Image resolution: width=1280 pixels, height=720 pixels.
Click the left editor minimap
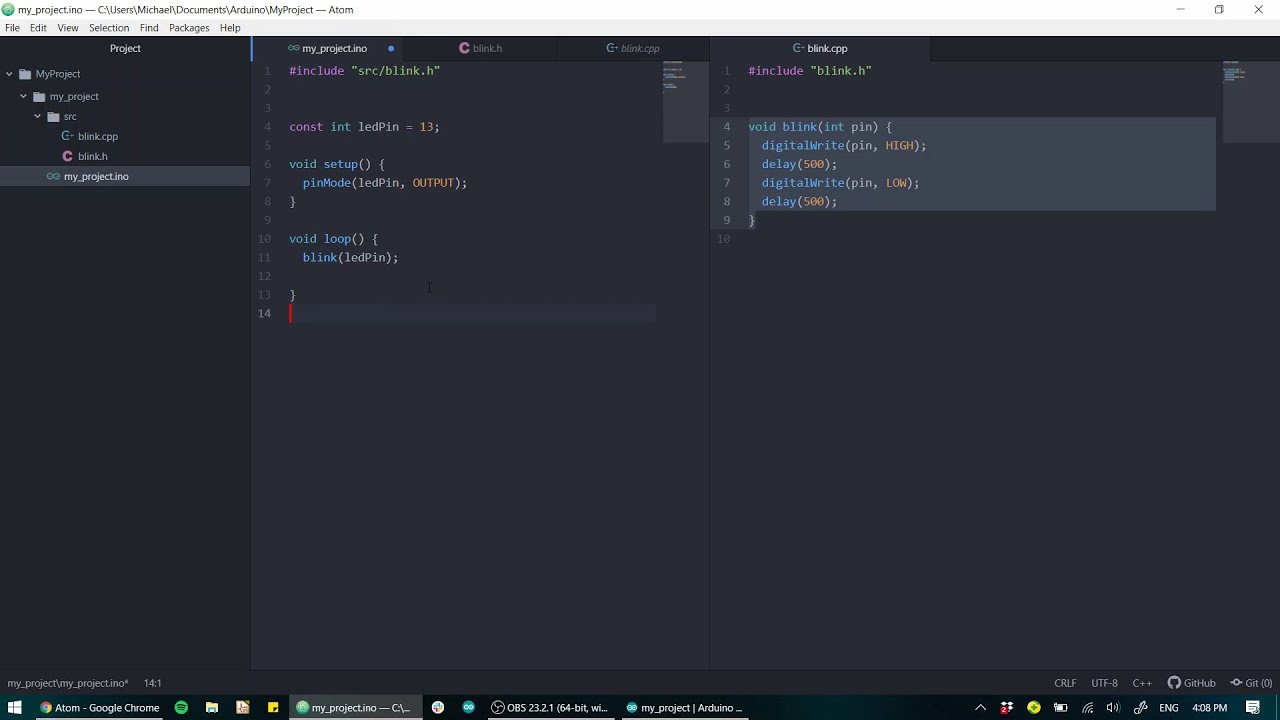(685, 100)
